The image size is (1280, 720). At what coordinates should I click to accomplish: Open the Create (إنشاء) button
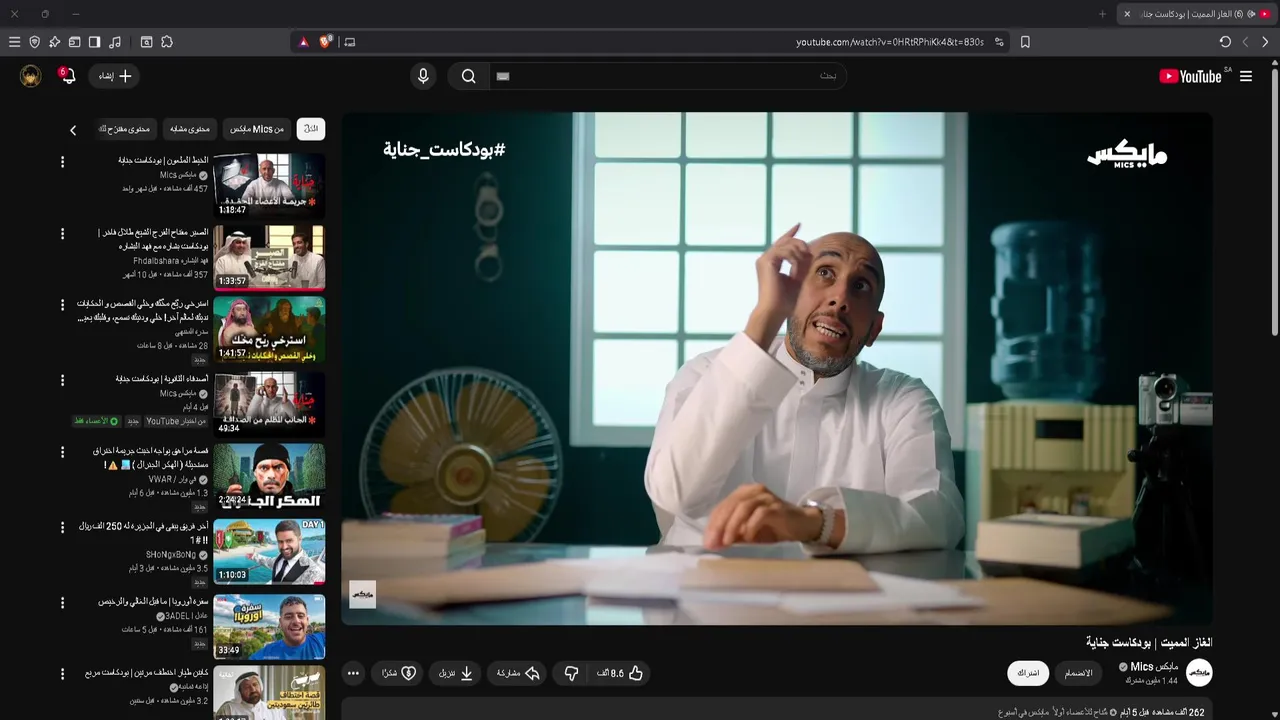[x=115, y=76]
